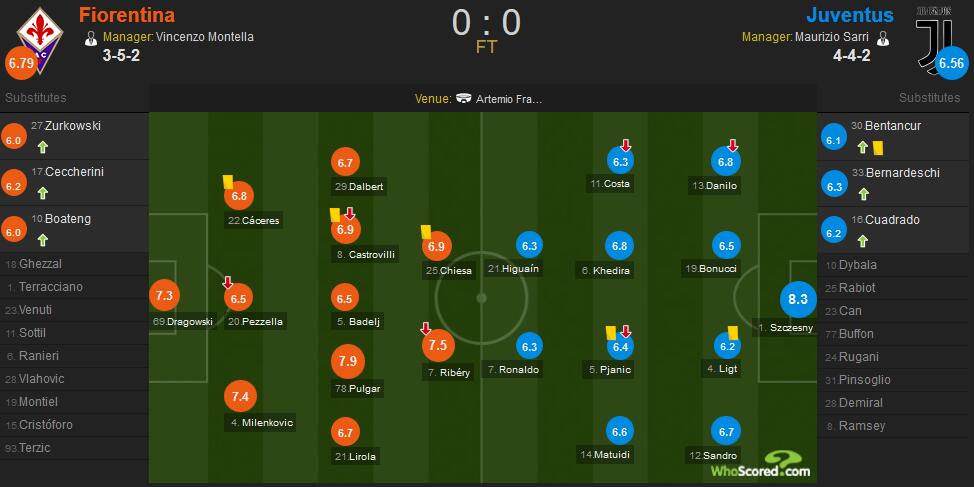Click the Artemio Fra… venue name
Screen dimensions: 974x487
click(509, 99)
